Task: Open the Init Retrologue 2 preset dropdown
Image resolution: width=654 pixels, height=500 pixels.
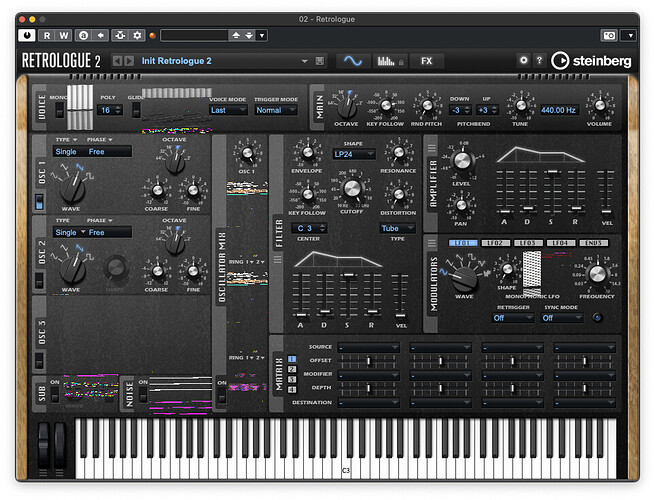Action: point(304,61)
